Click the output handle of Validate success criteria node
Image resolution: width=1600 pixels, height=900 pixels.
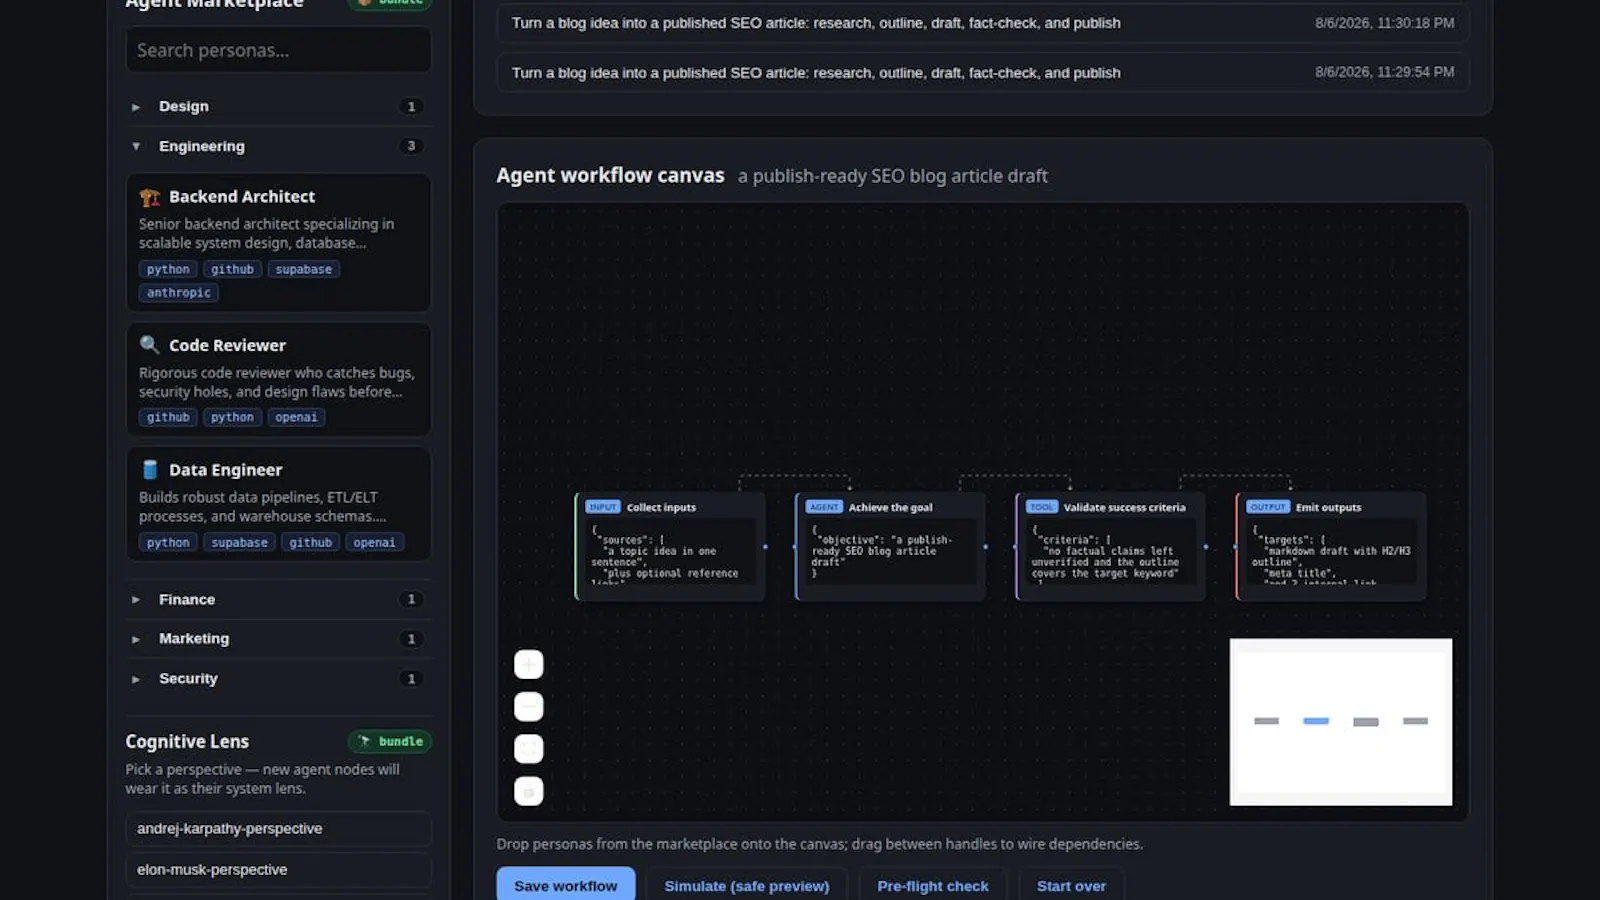point(1206,547)
